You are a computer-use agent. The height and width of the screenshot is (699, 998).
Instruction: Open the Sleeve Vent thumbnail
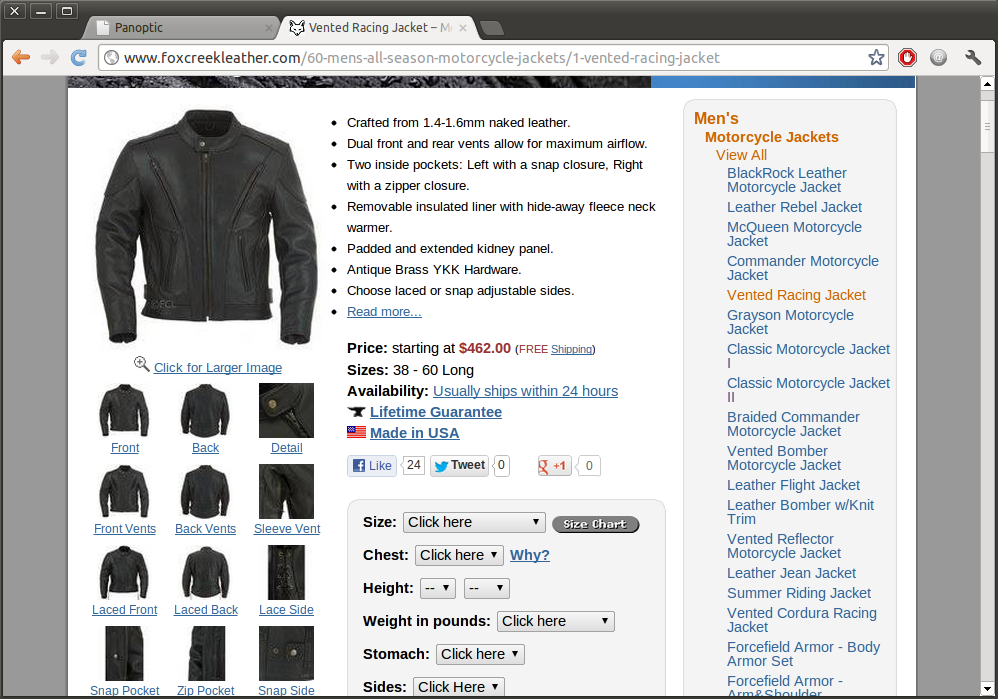(286, 491)
